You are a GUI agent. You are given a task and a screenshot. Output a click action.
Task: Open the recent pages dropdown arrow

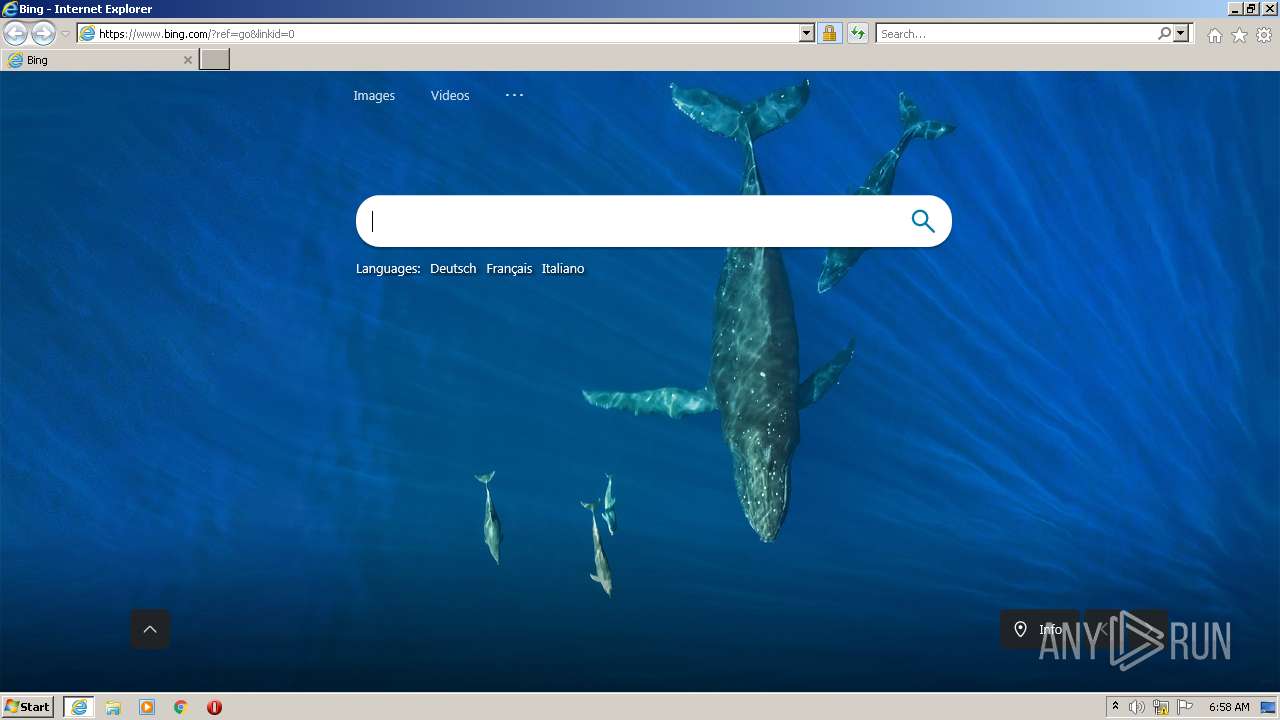click(65, 34)
